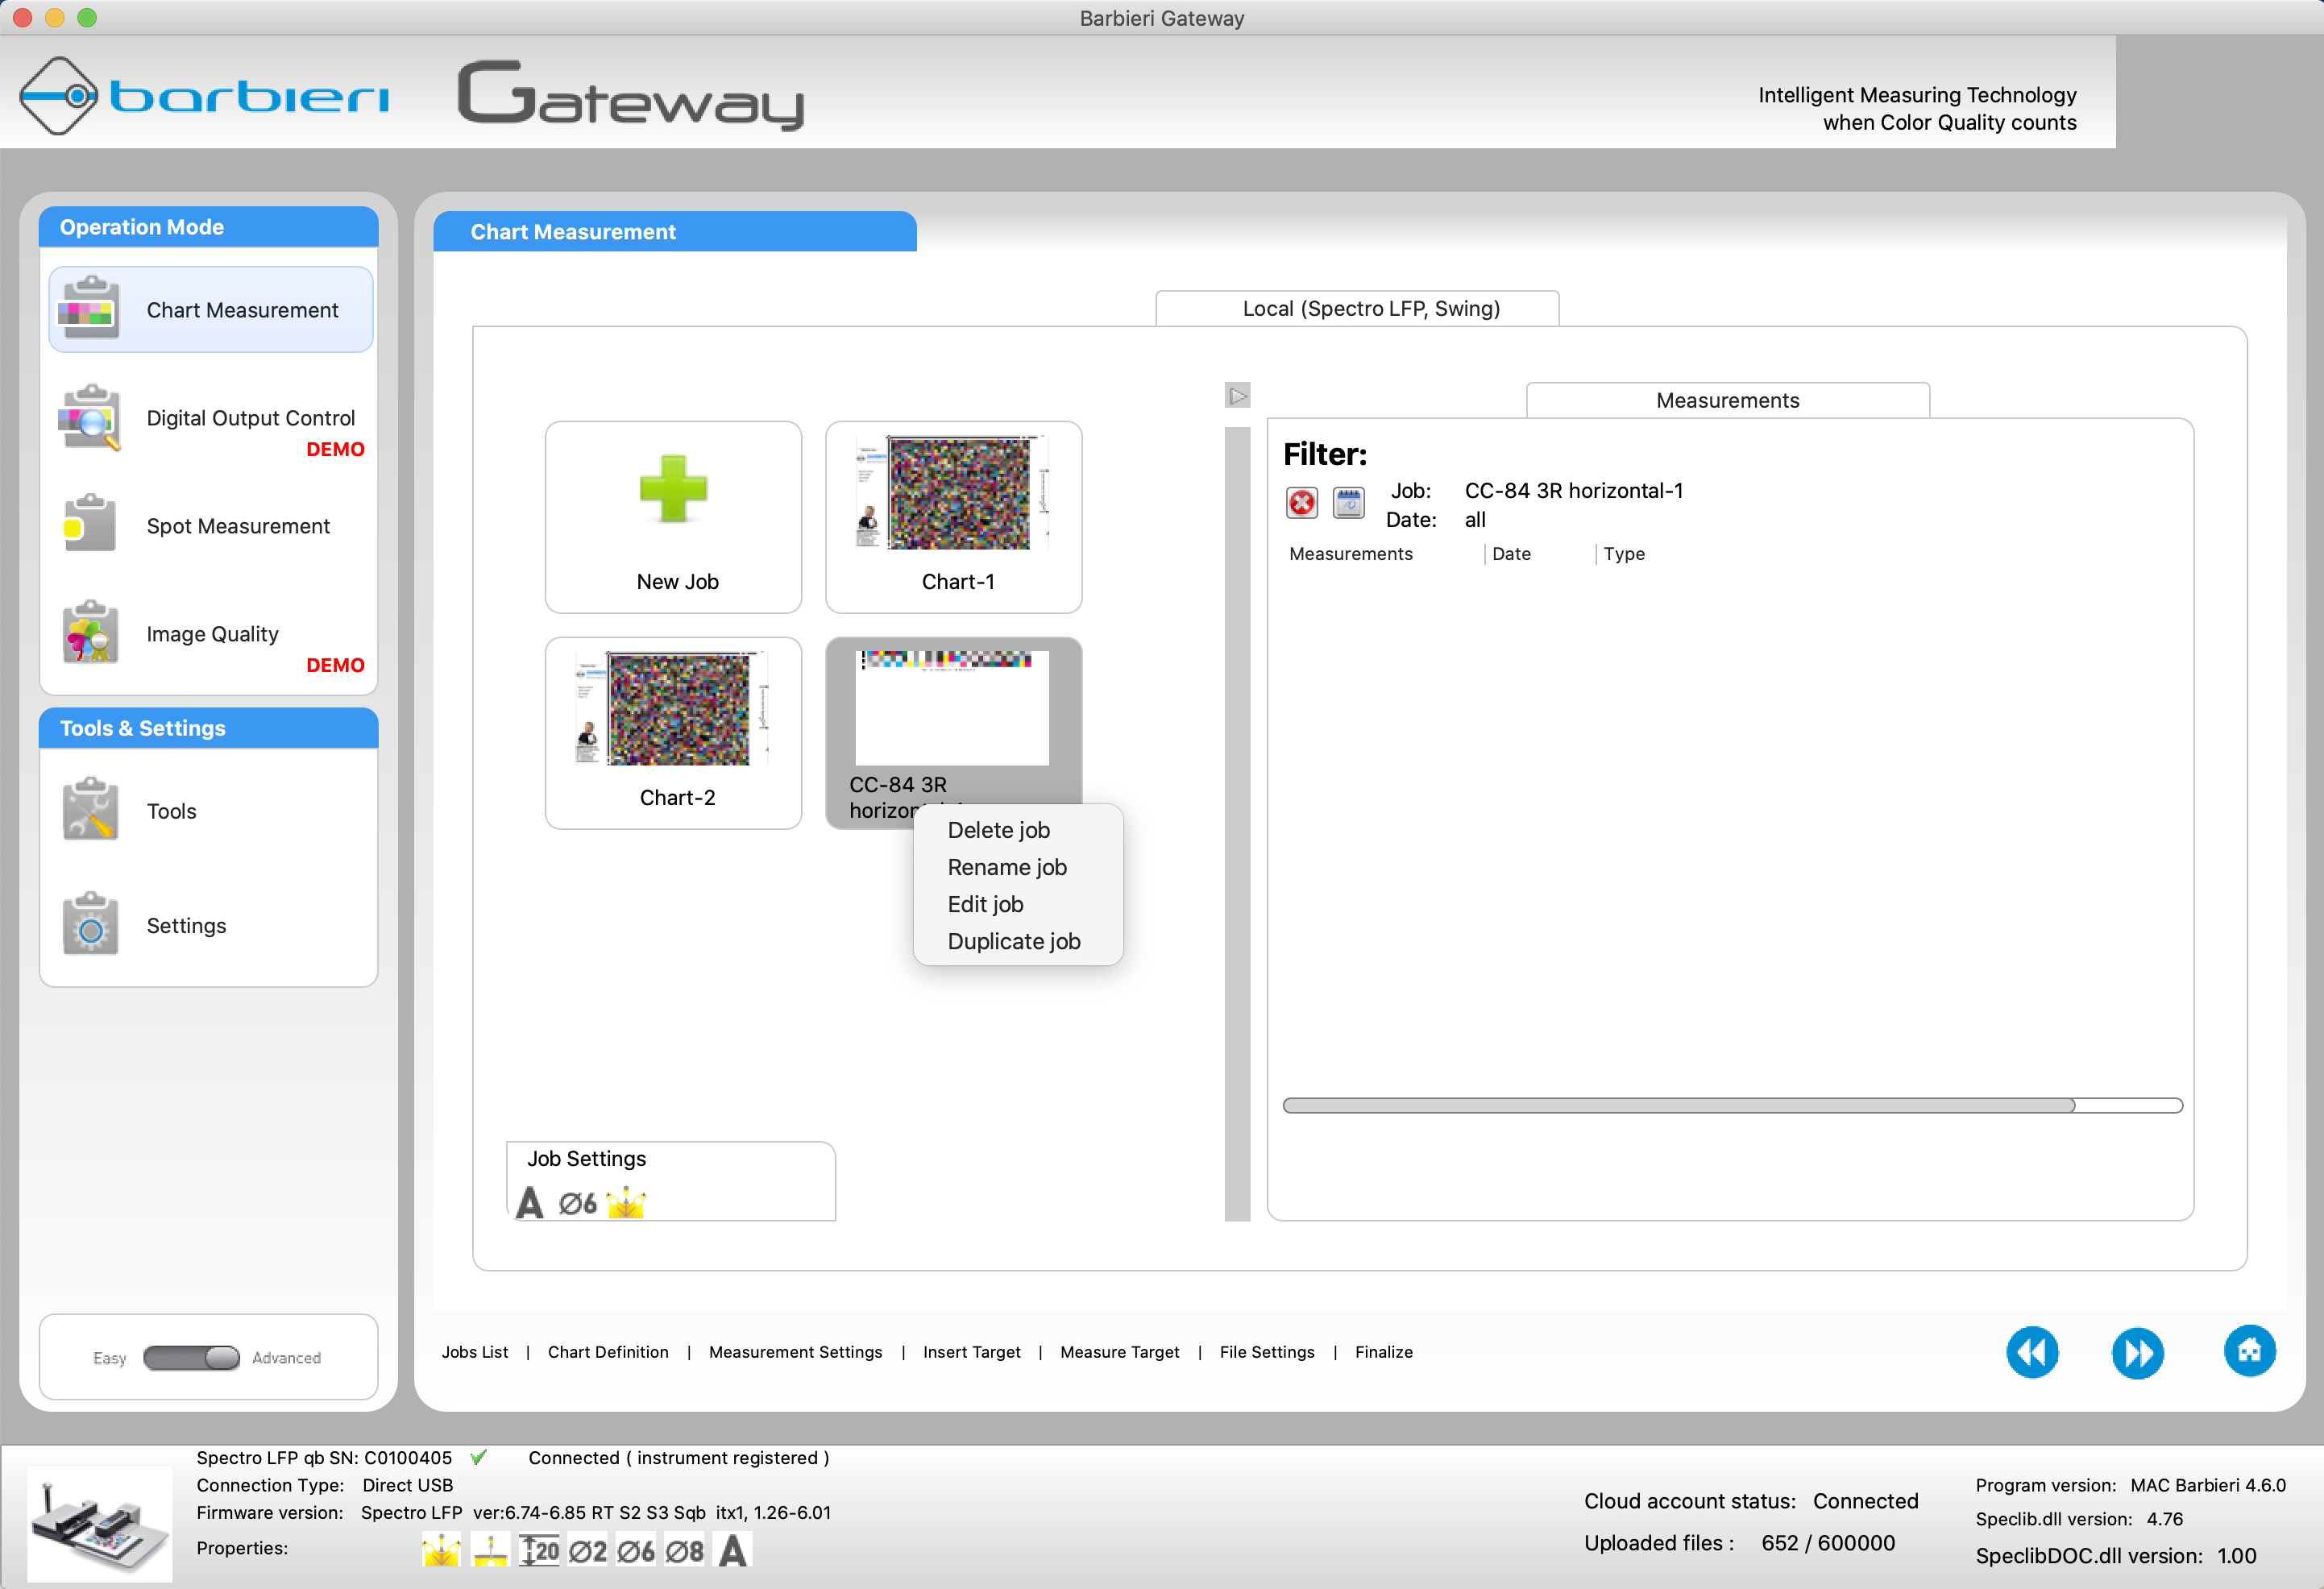
Task: Select the Spot Measurement icon
Action: (89, 523)
